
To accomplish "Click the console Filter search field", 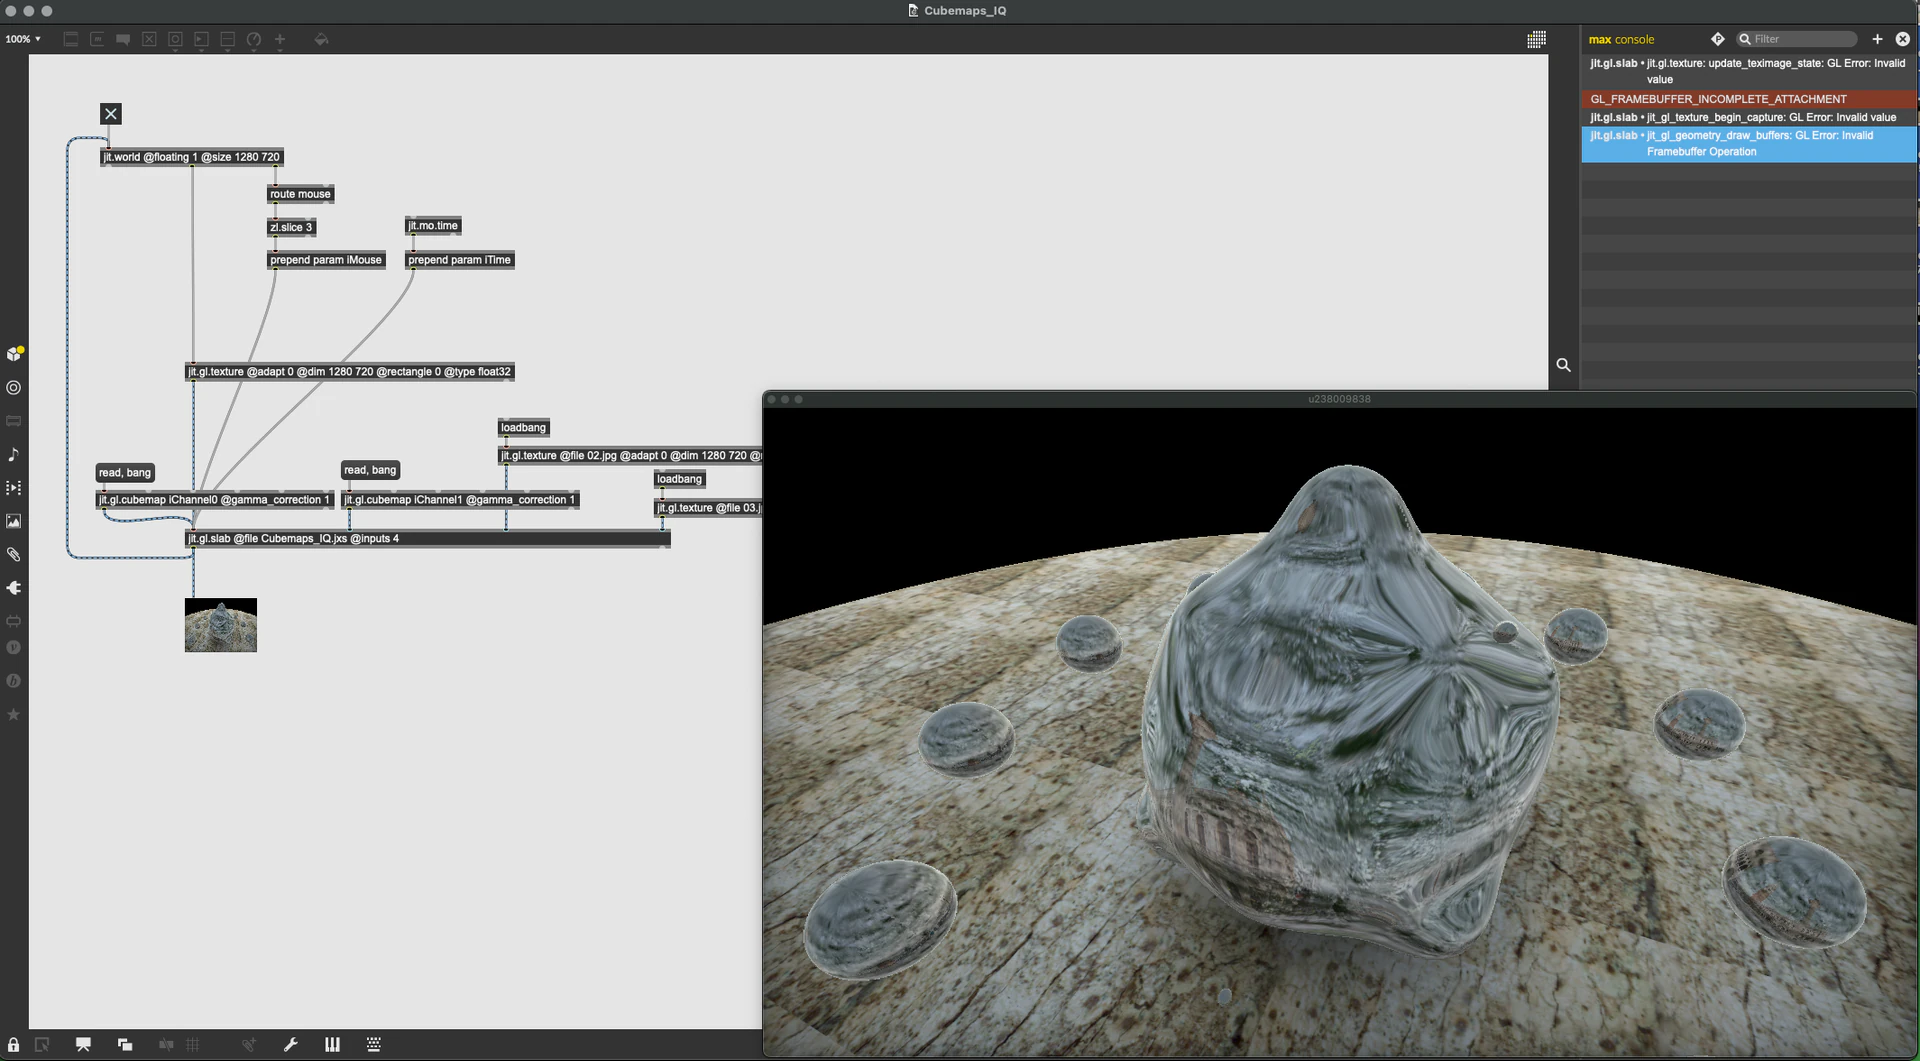I will [x=1797, y=39].
